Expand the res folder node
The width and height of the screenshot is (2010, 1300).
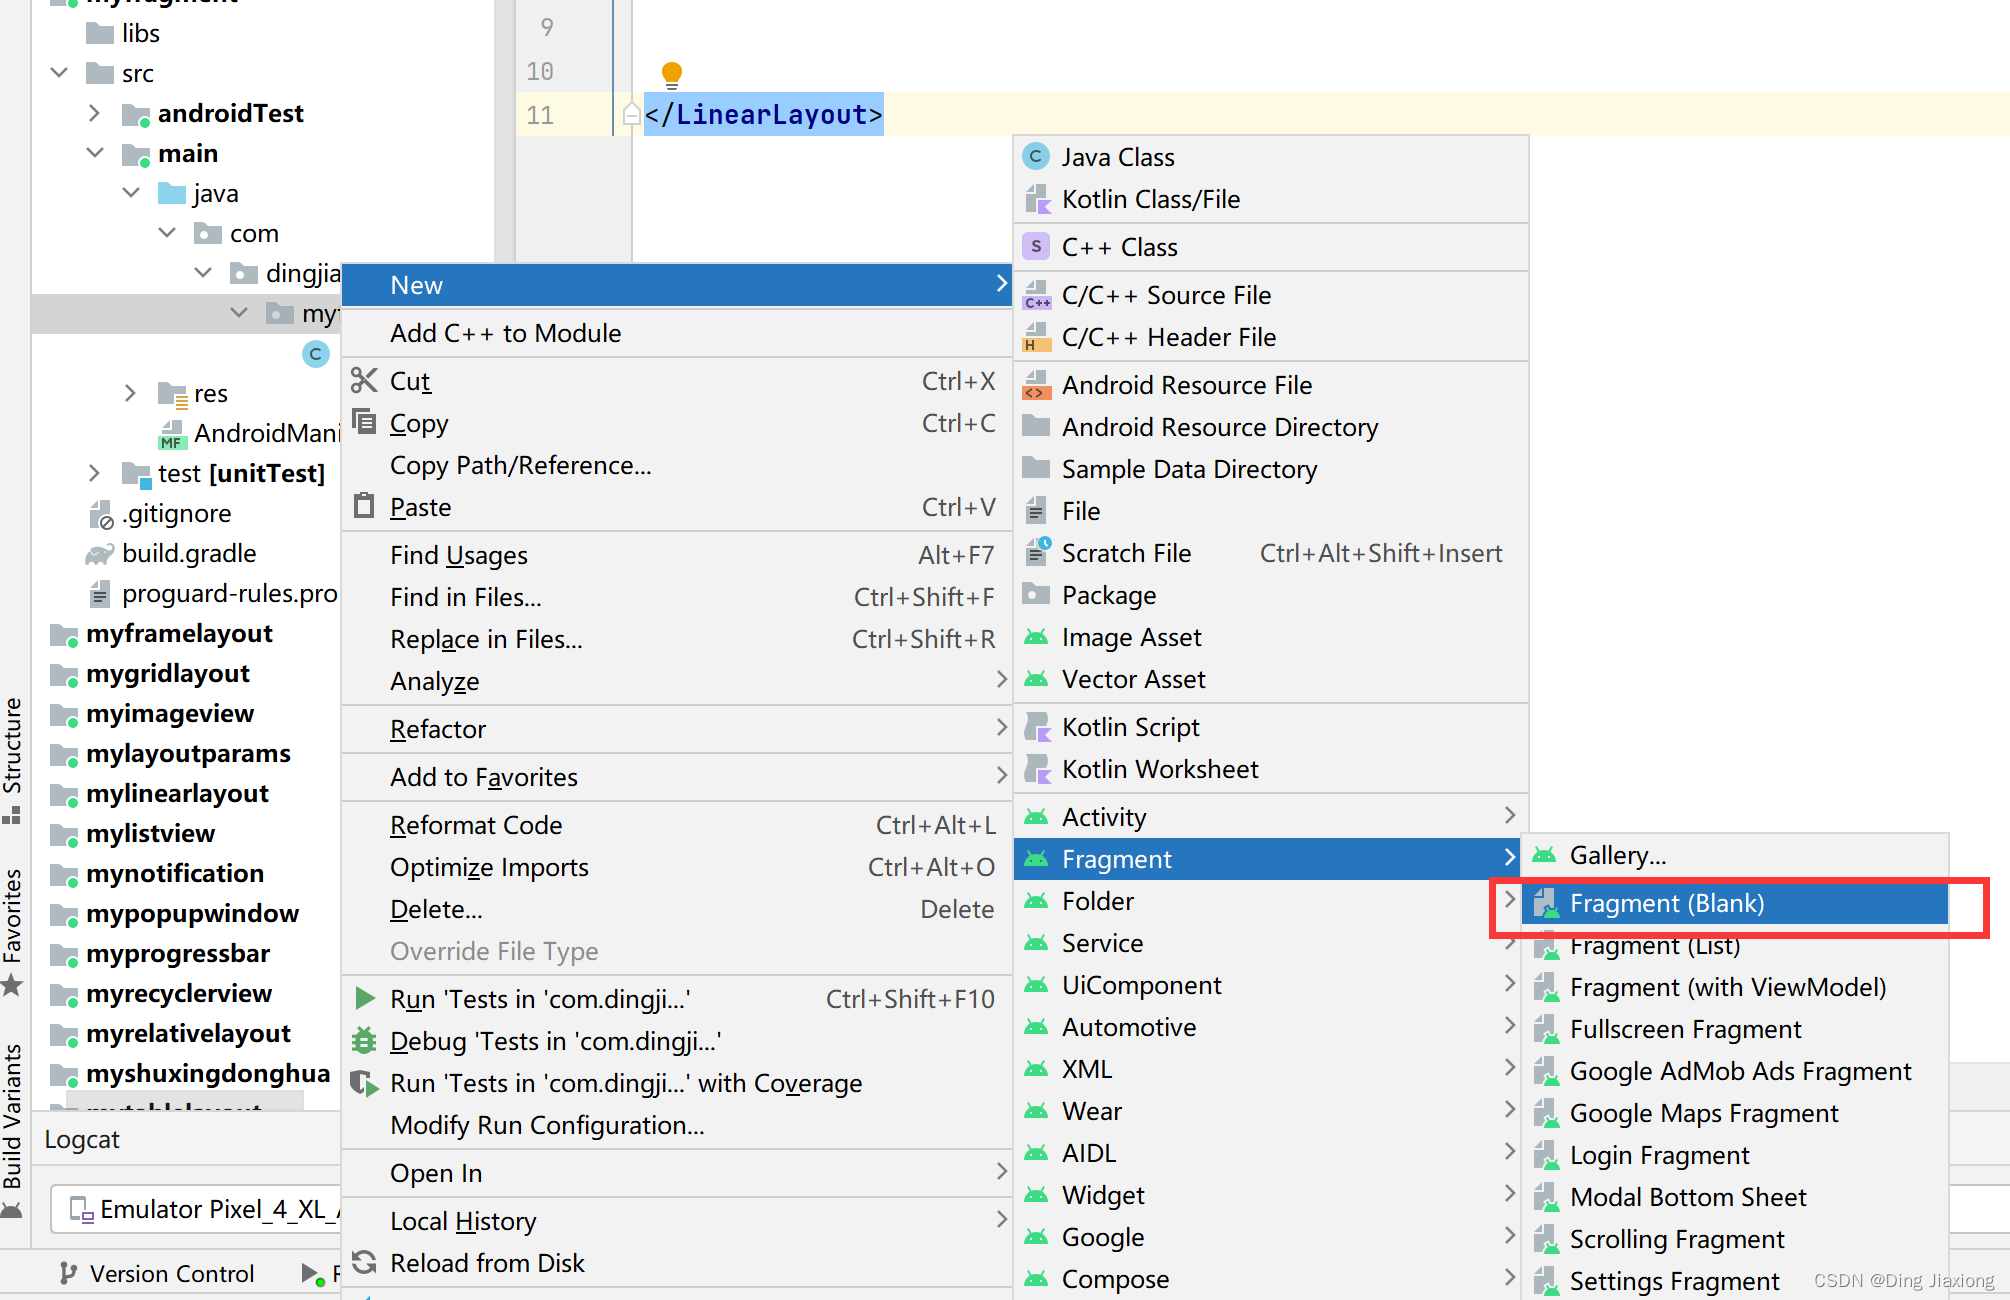[130, 393]
